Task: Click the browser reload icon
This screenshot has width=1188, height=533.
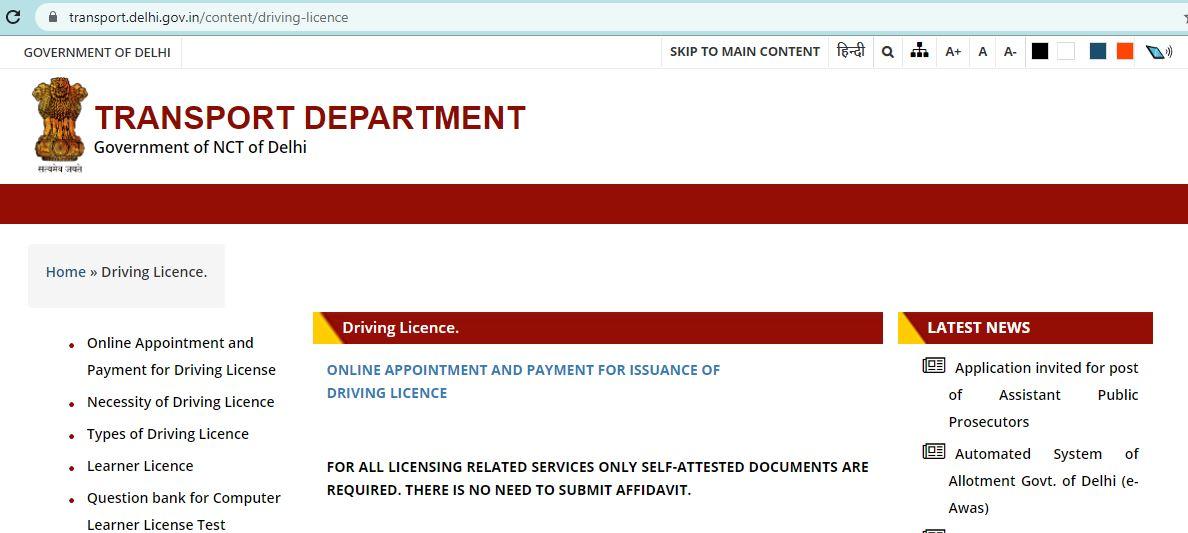Action: [x=14, y=17]
